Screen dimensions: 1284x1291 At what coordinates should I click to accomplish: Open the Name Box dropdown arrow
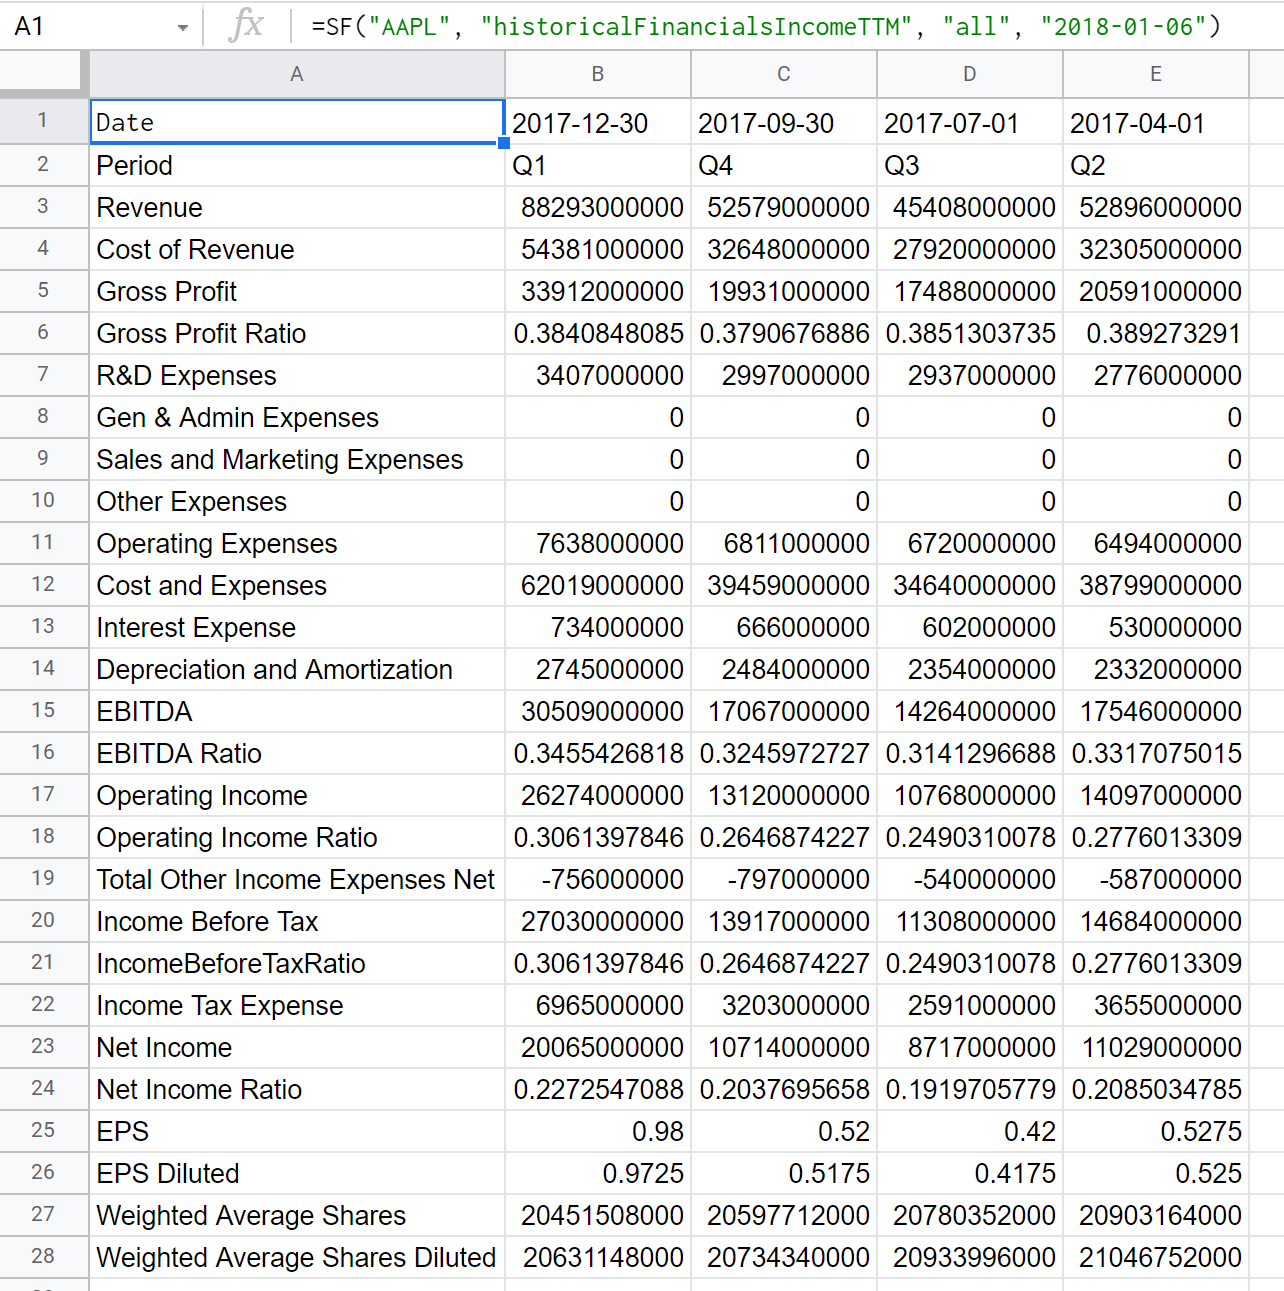(182, 27)
